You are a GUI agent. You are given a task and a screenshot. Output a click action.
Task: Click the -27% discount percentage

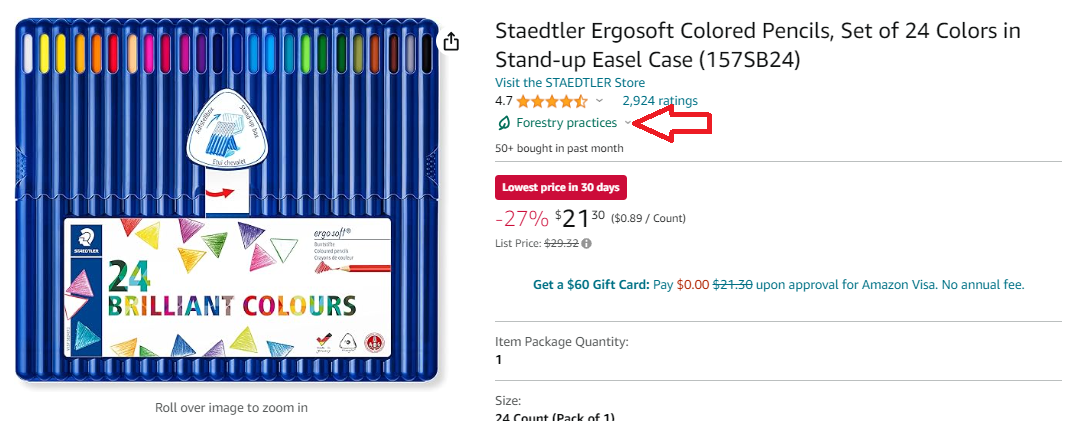(521, 218)
